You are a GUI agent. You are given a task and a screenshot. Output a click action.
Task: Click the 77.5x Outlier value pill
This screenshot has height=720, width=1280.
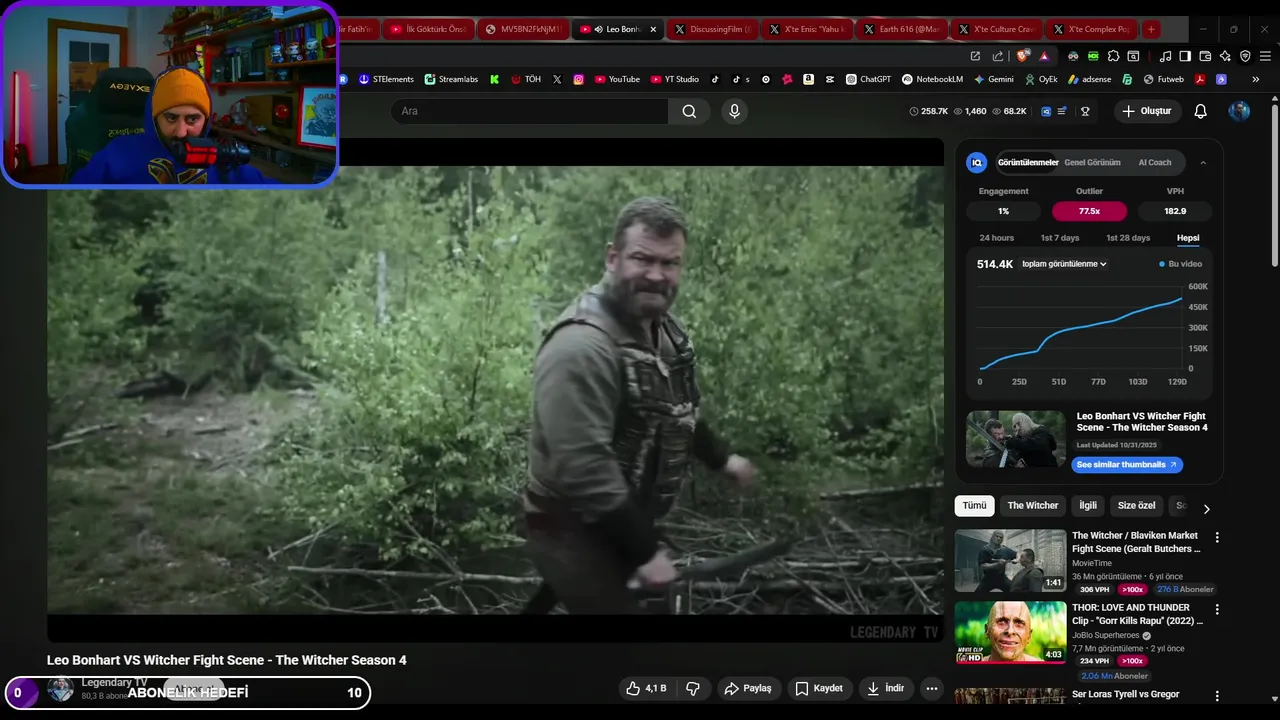coord(1089,211)
